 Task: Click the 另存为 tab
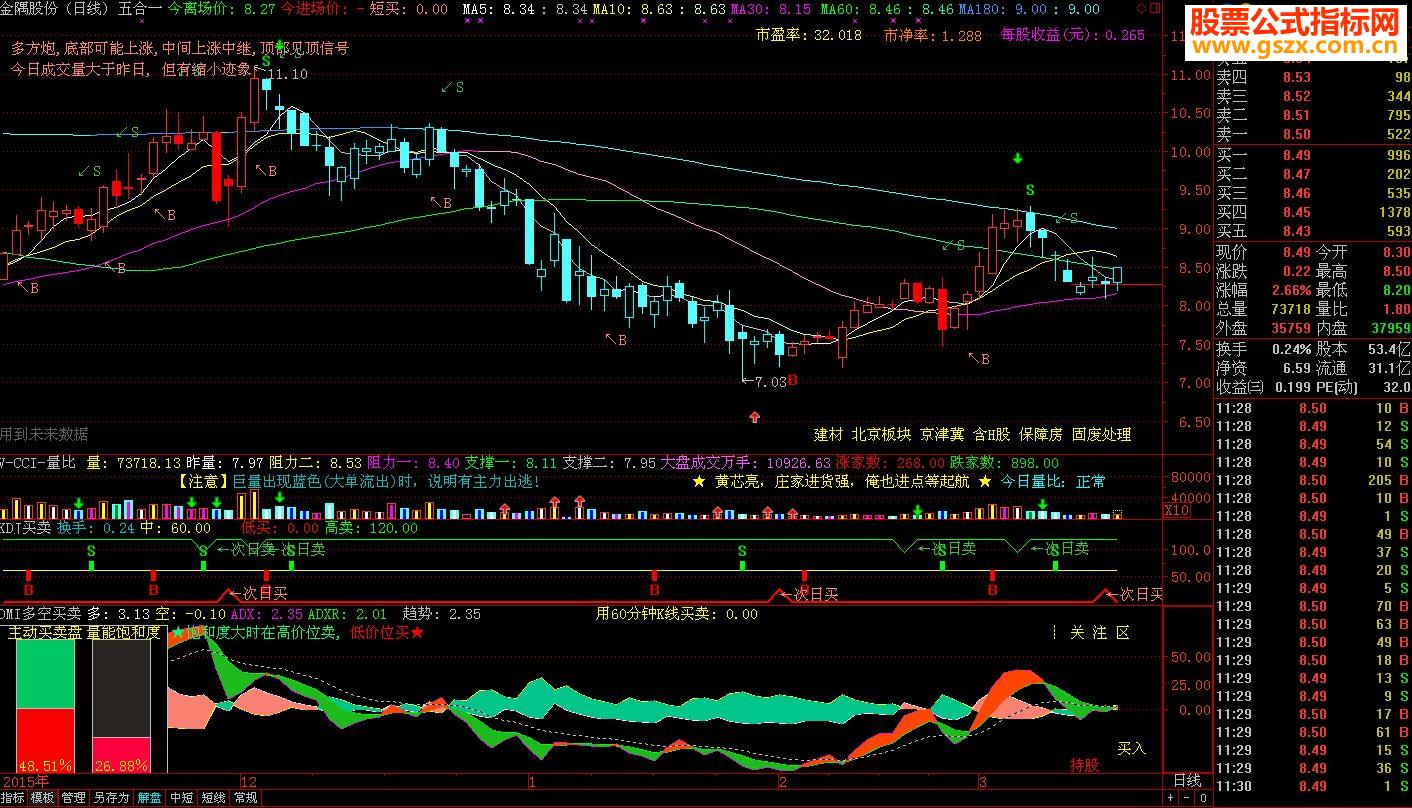pos(111,798)
